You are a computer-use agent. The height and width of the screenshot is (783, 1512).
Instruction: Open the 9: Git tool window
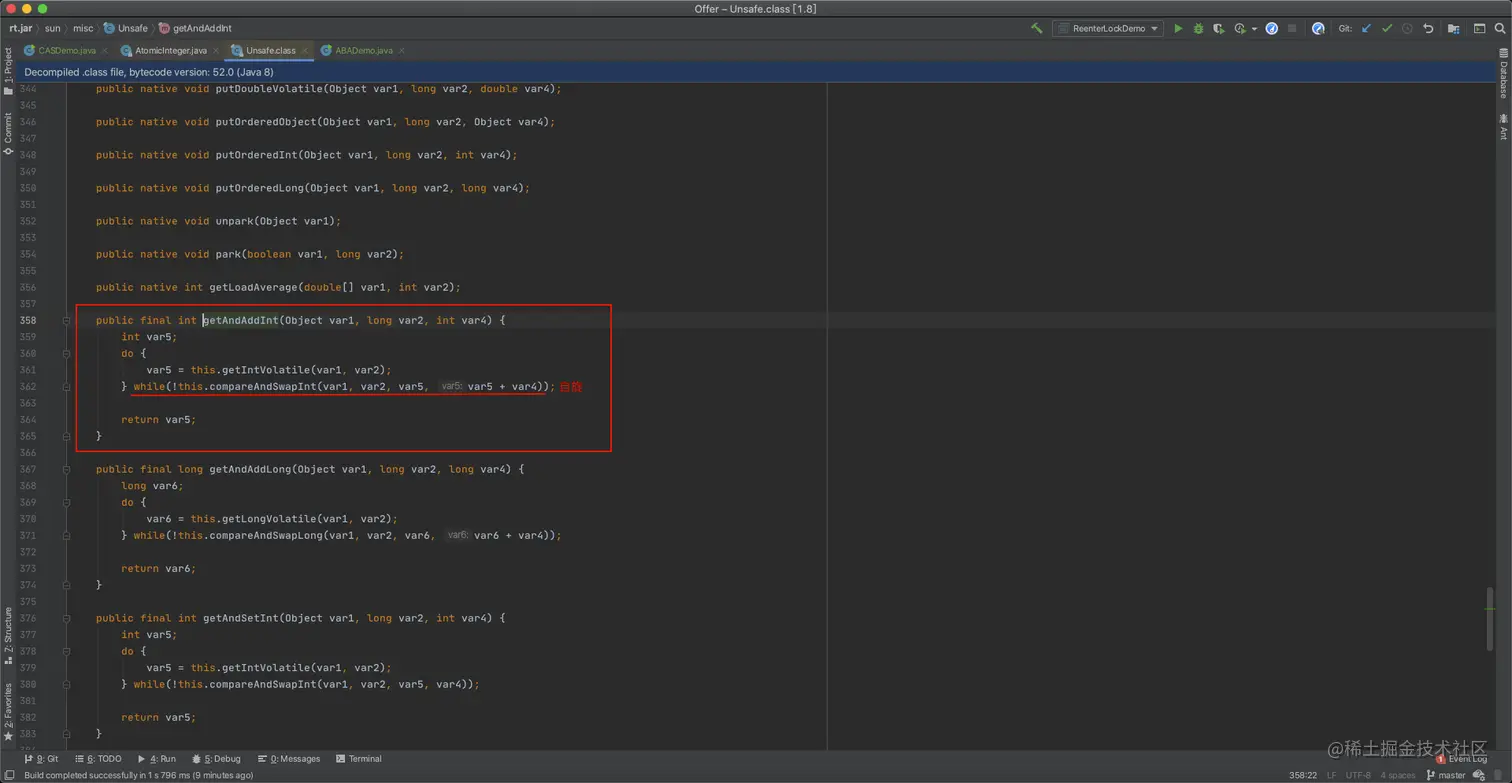[x=41, y=759]
